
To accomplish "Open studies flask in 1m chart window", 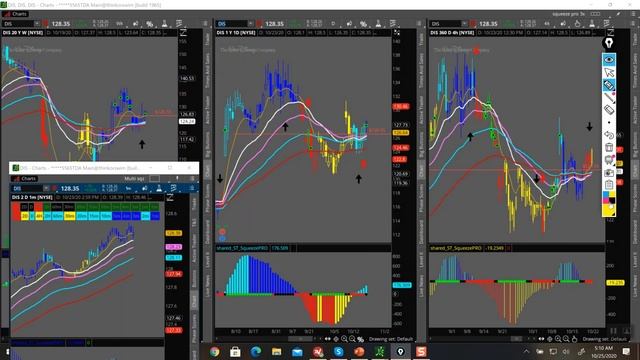I will [159, 188].
